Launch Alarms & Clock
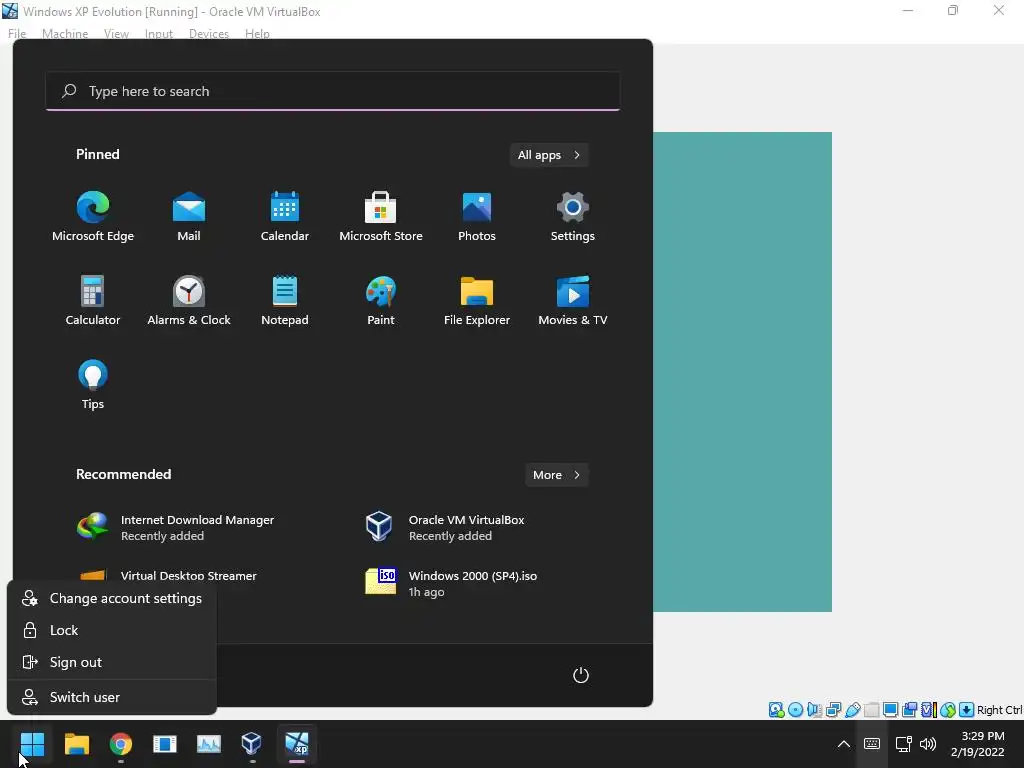This screenshot has width=1024, height=768. 189,300
